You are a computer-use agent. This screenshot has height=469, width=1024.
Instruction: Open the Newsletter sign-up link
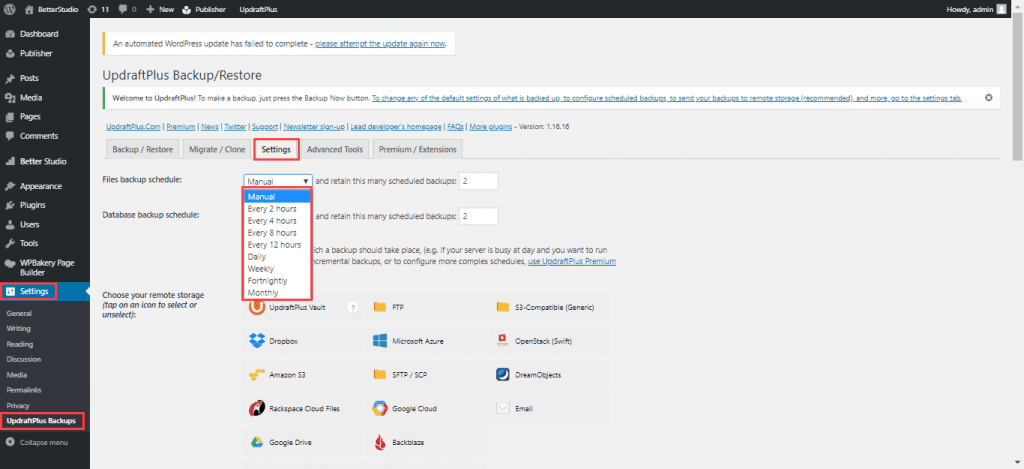click(314, 127)
